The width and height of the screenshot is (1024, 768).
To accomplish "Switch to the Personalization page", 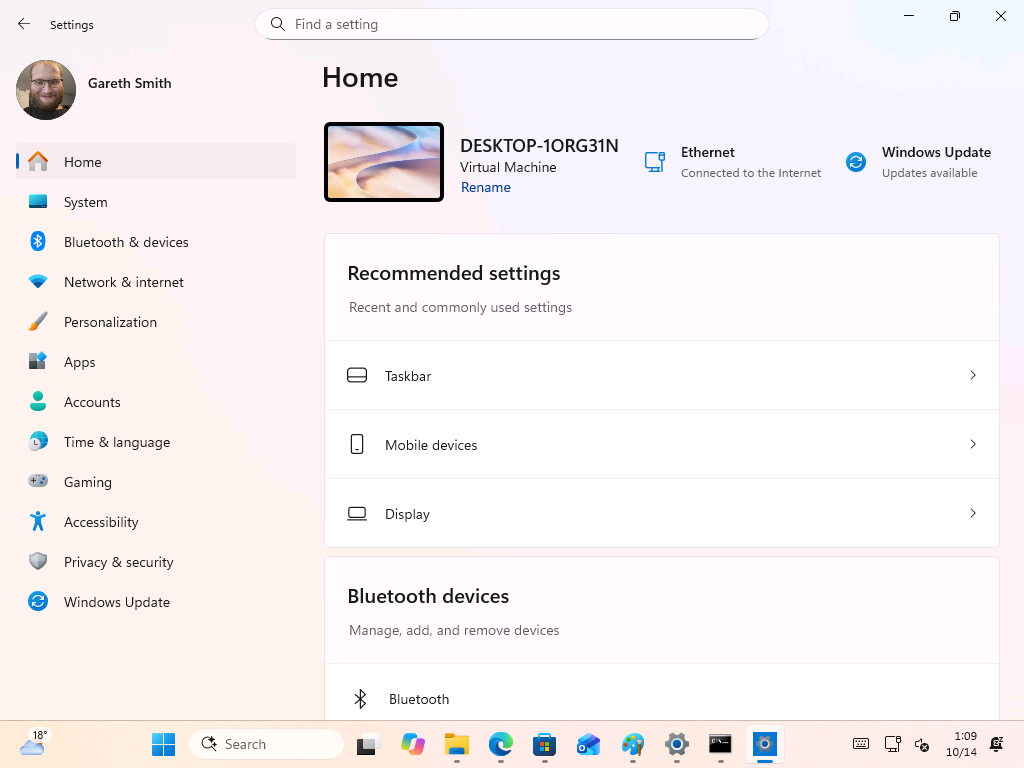I will pos(155,322).
